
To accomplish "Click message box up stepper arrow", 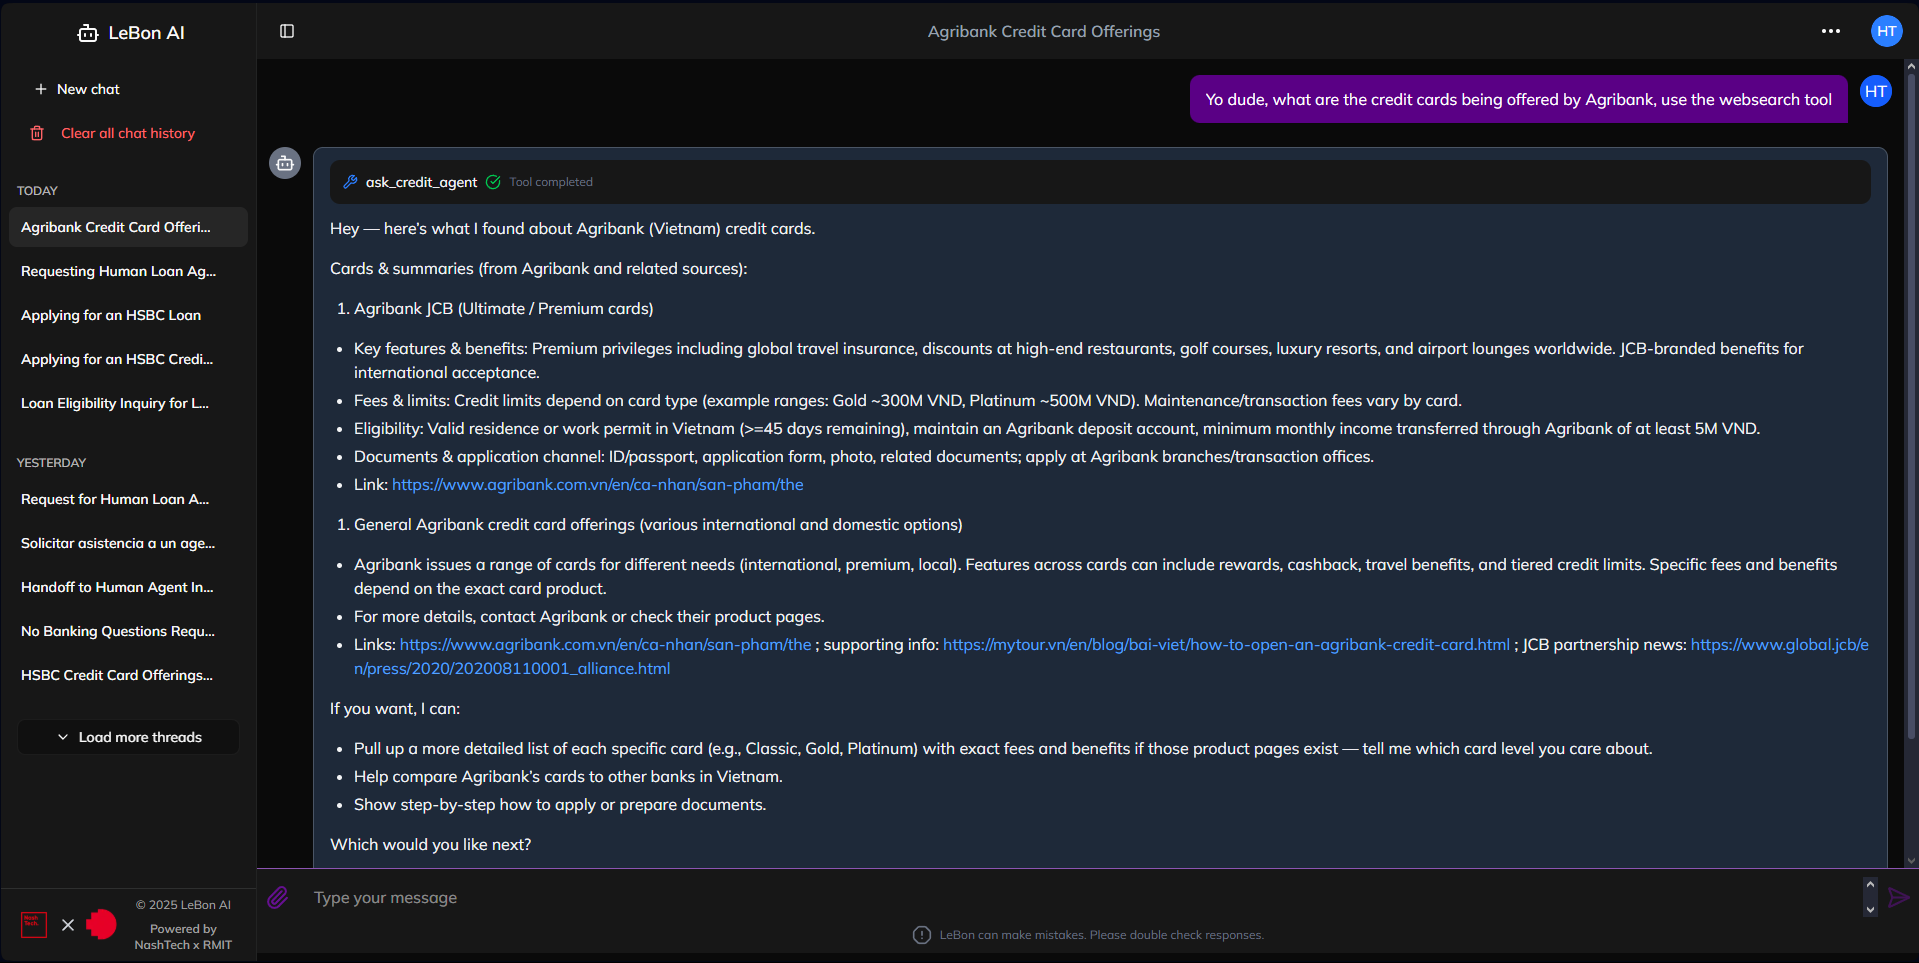I will pos(1870,885).
